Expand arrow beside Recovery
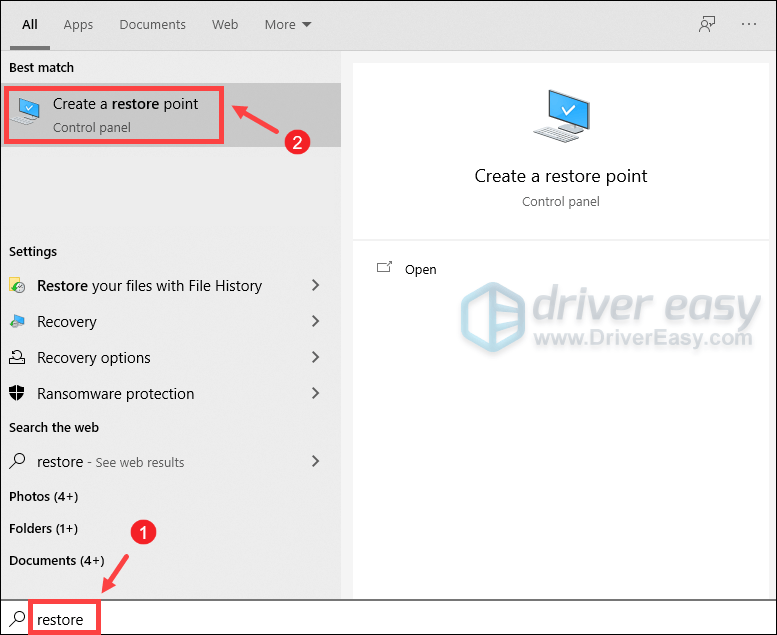 pyautogui.click(x=315, y=321)
